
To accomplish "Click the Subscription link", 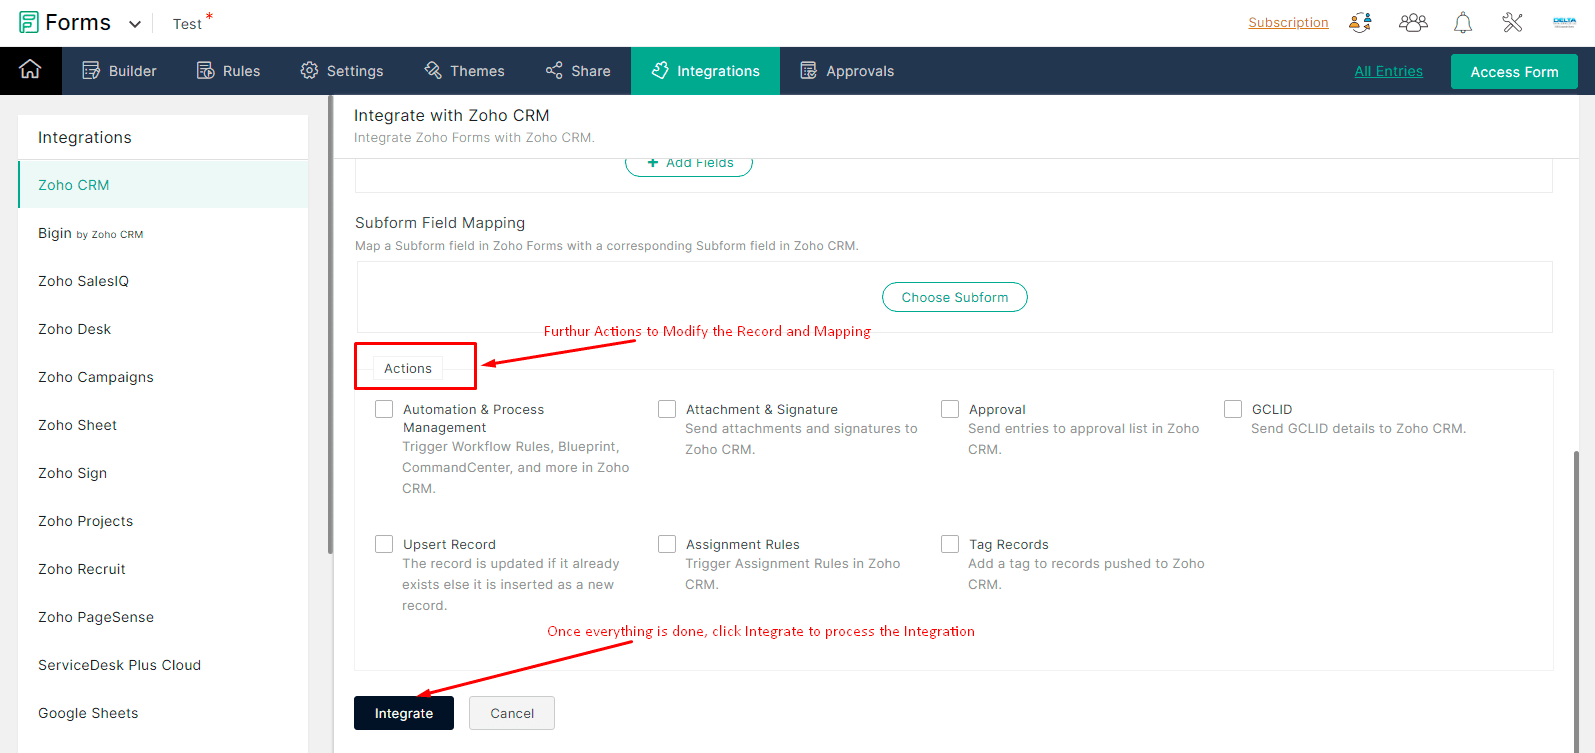I will point(1288,22).
